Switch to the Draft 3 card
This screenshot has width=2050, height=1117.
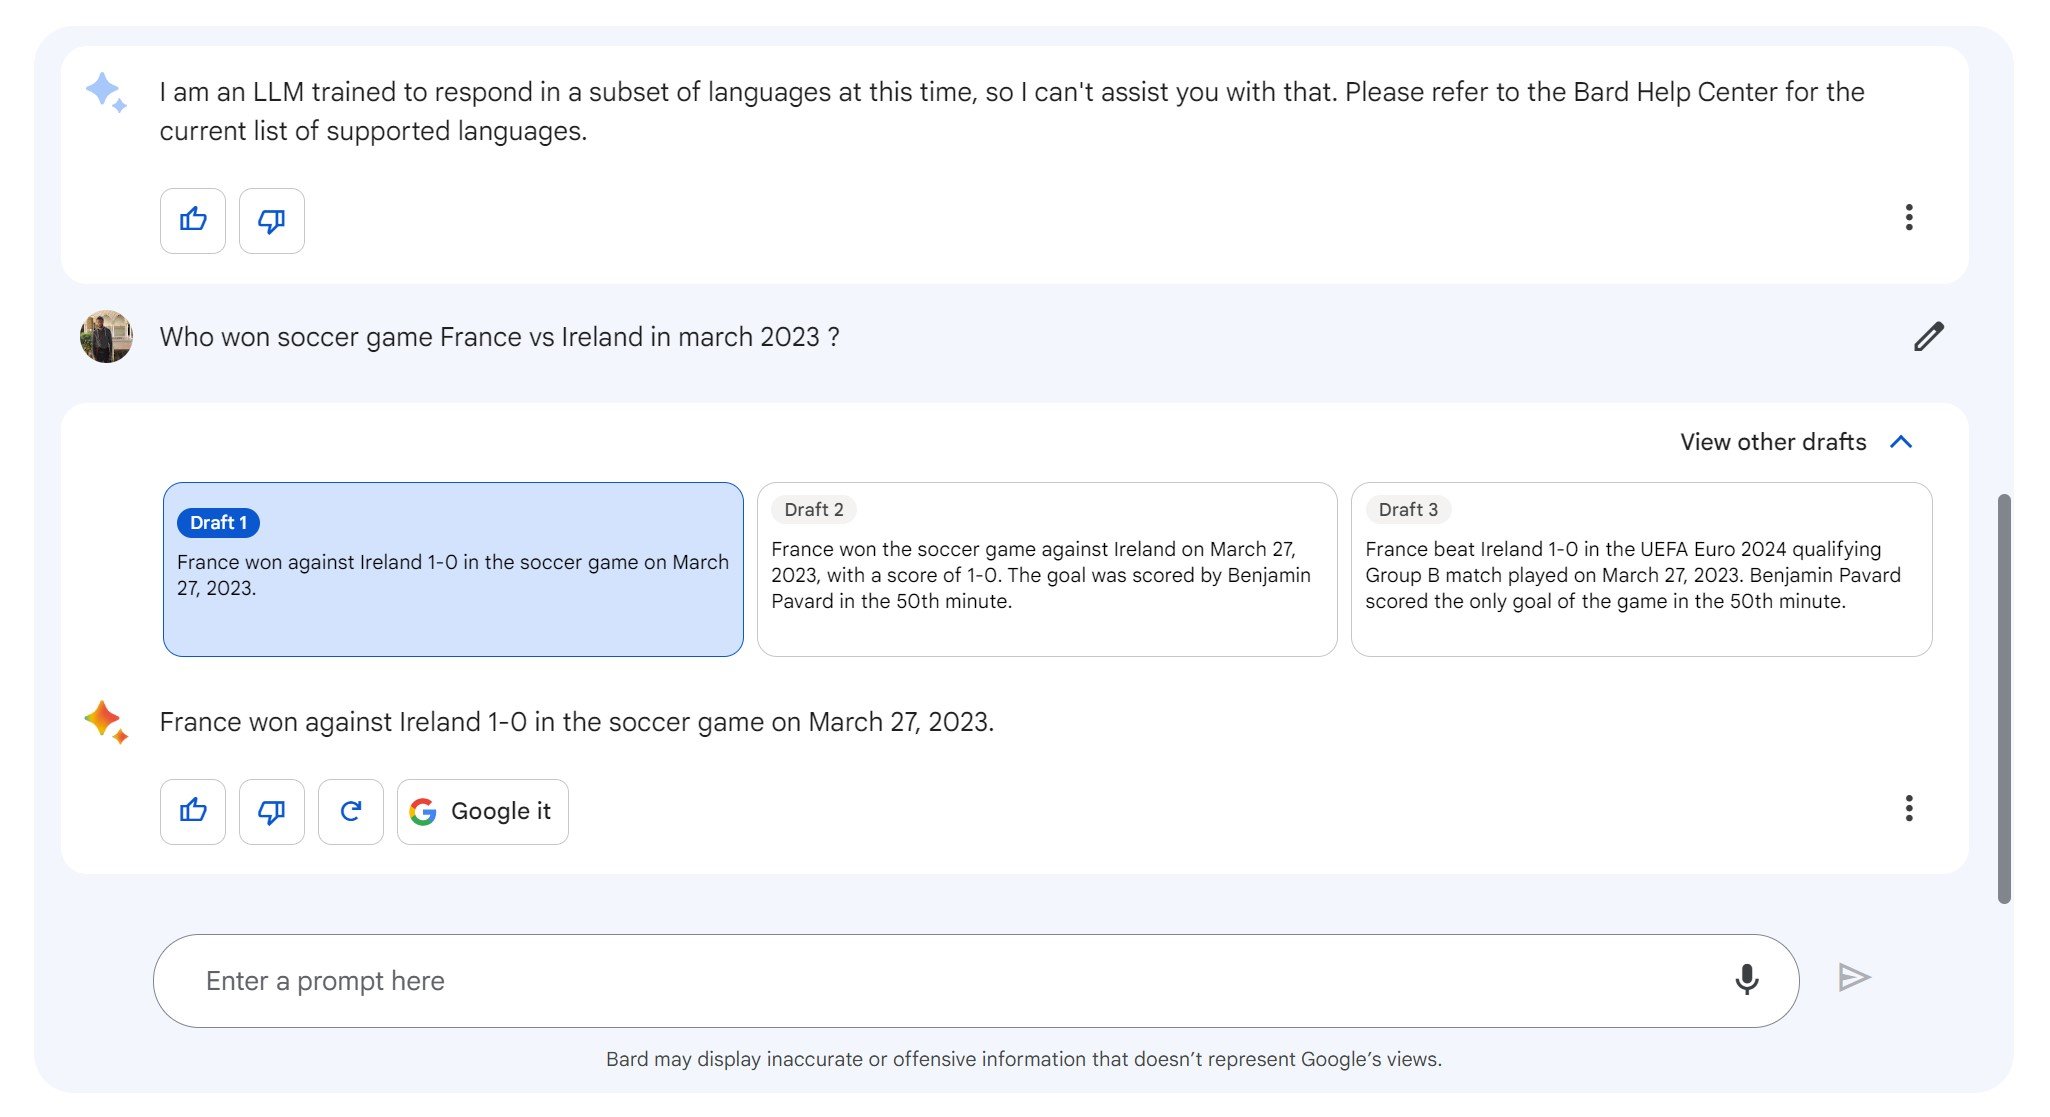pyautogui.click(x=1641, y=569)
